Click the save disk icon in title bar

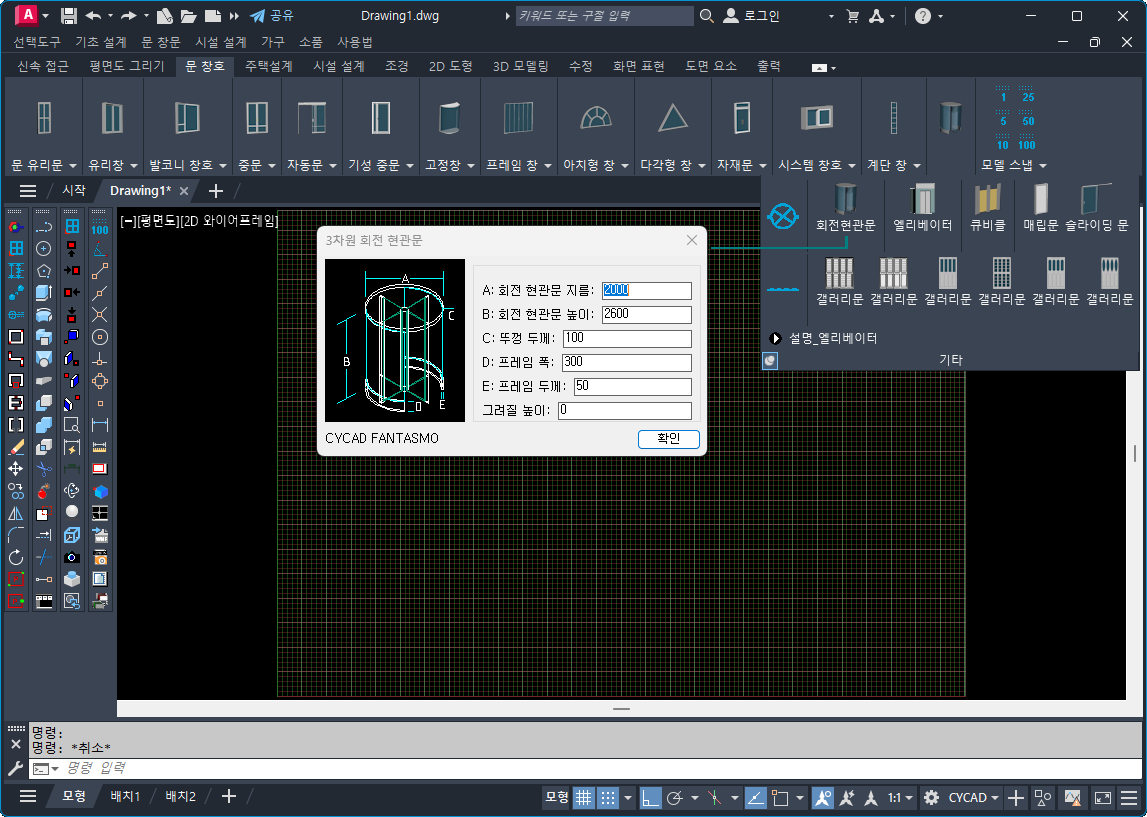tap(69, 16)
